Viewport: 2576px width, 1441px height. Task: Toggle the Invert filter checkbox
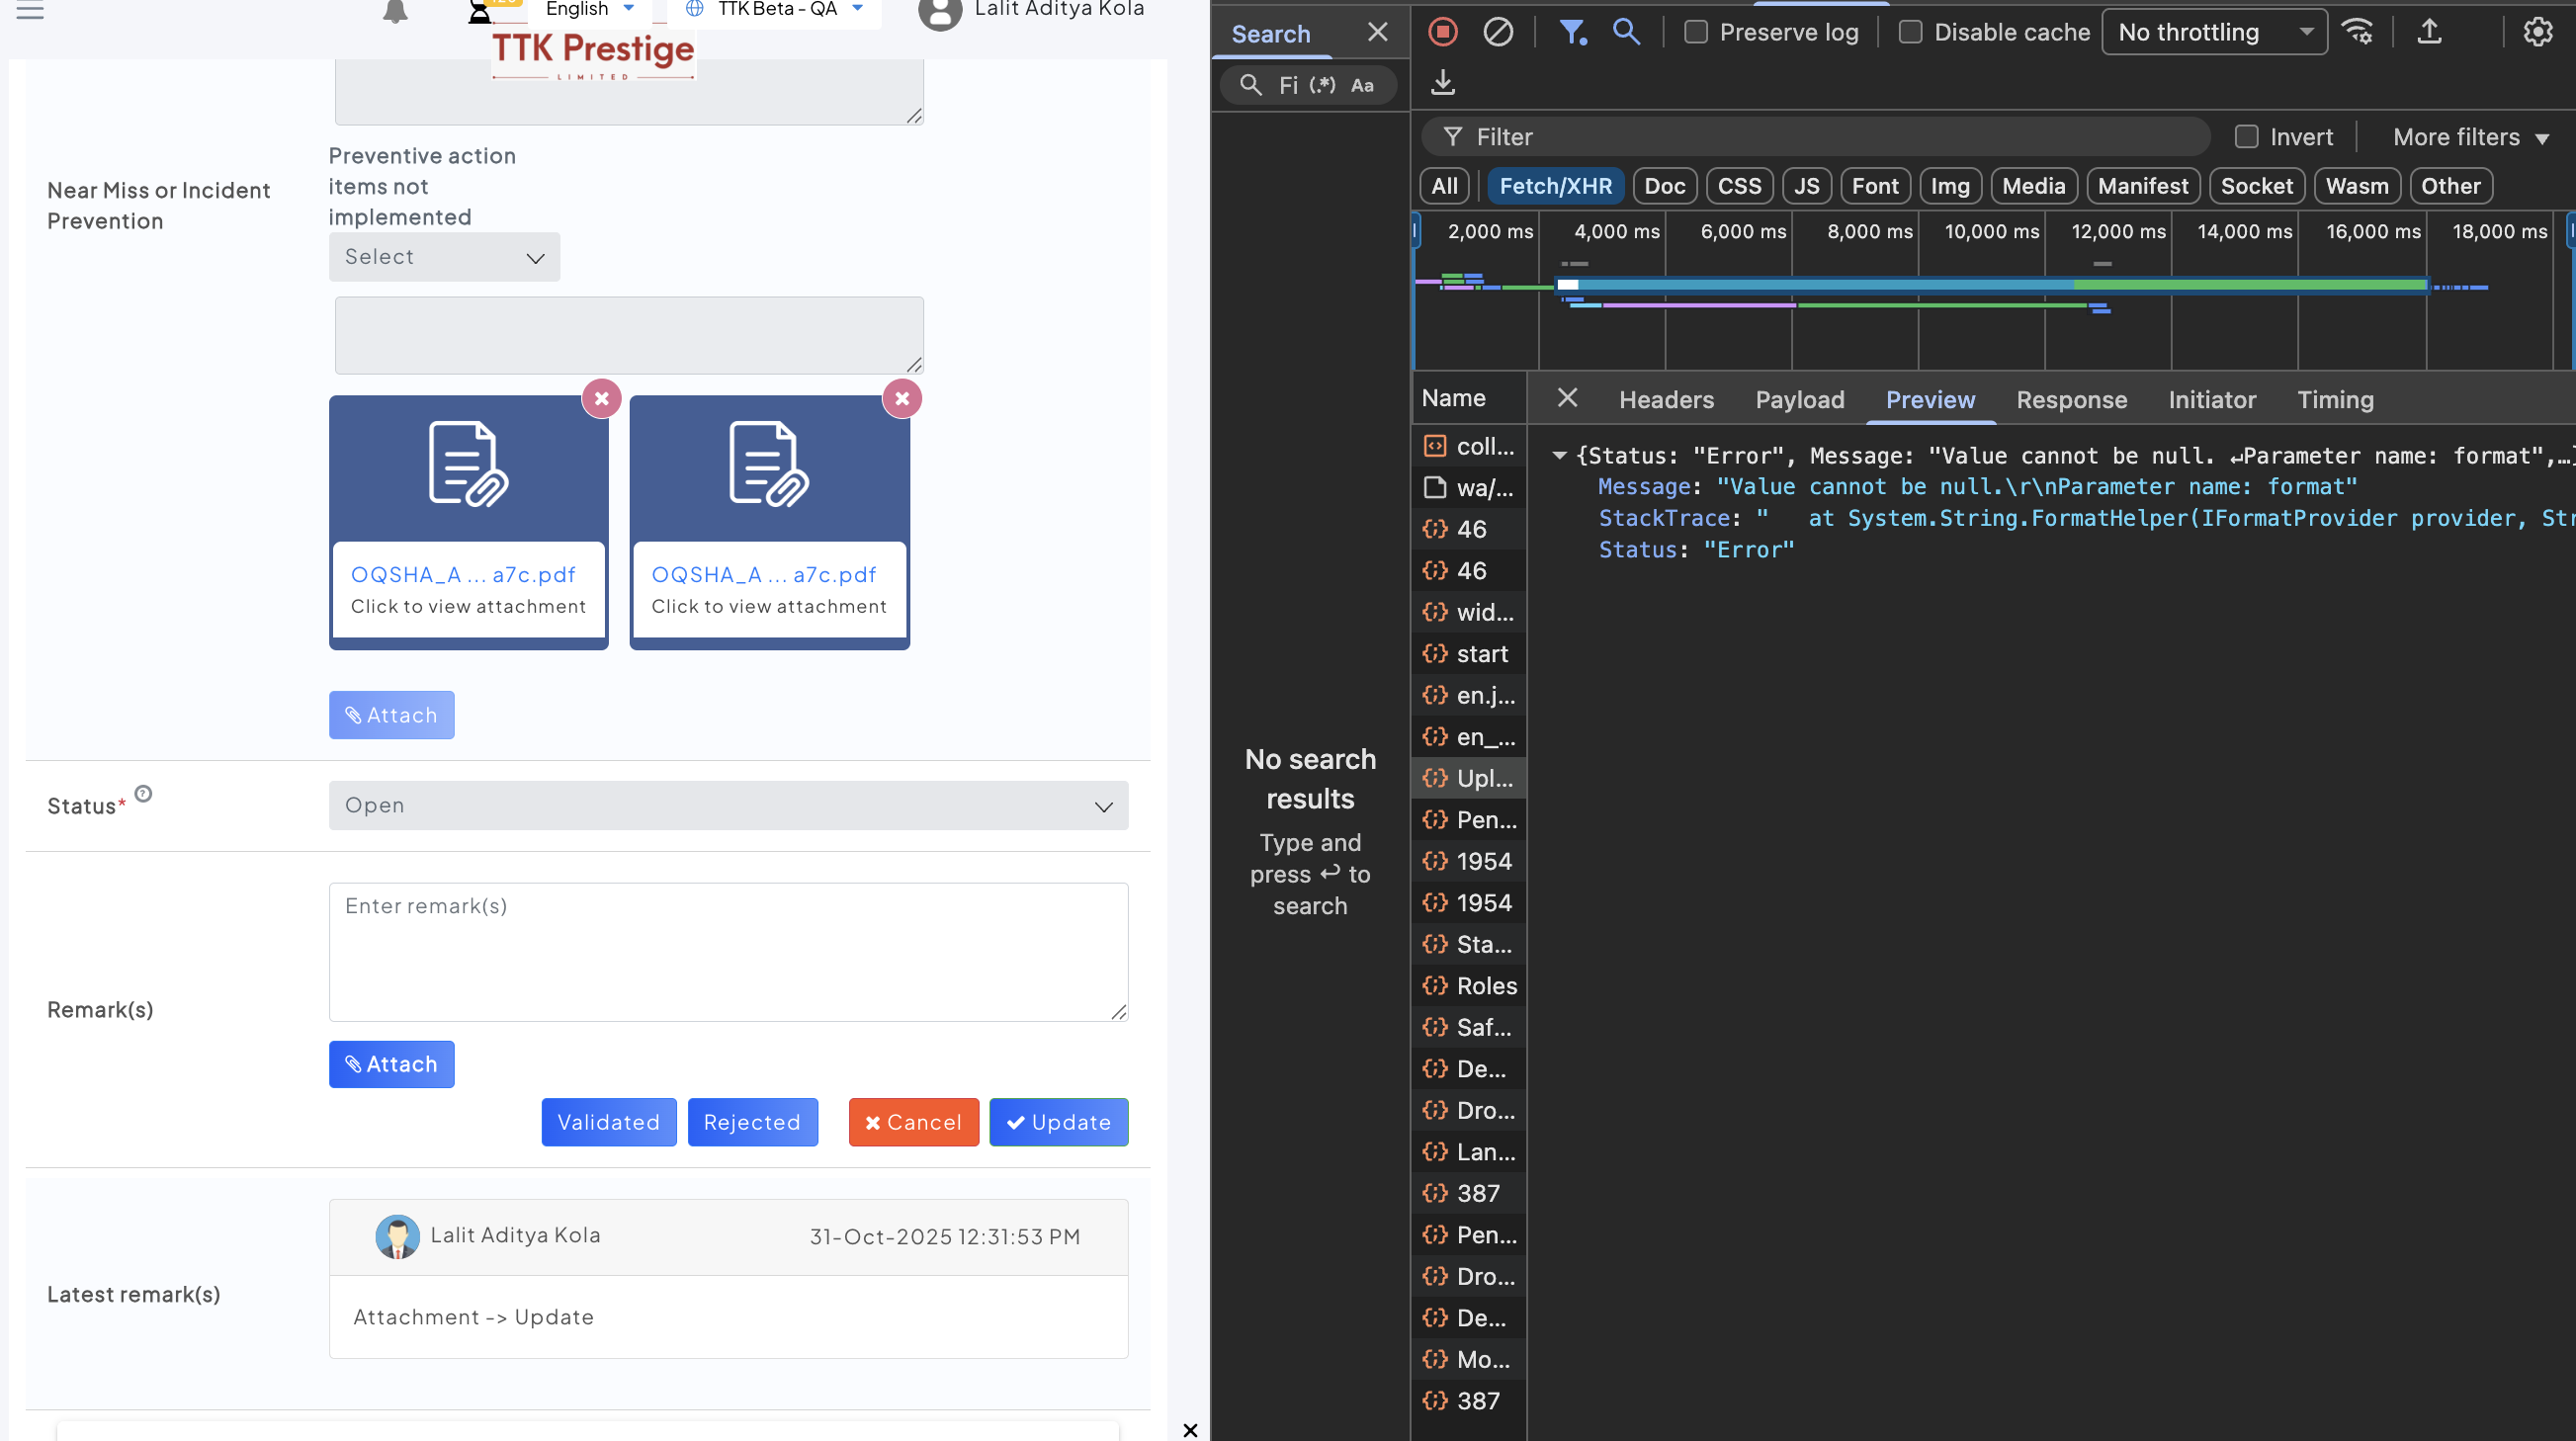pos(2246,137)
